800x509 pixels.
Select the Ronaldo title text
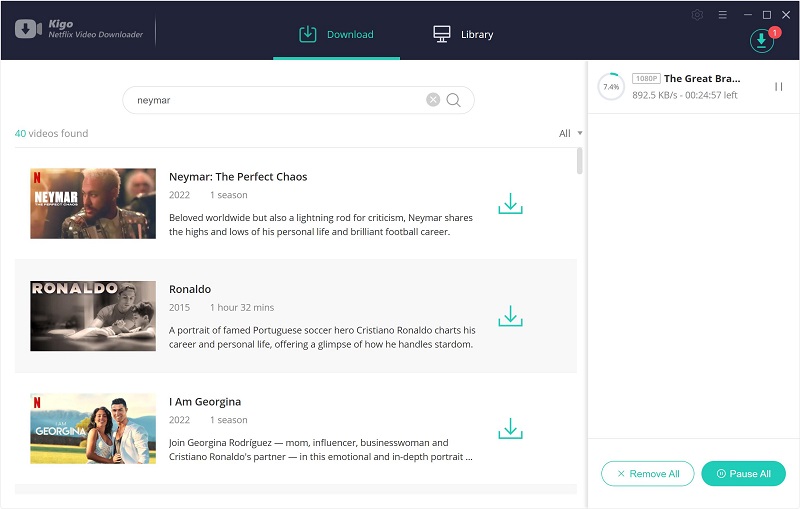pos(190,289)
